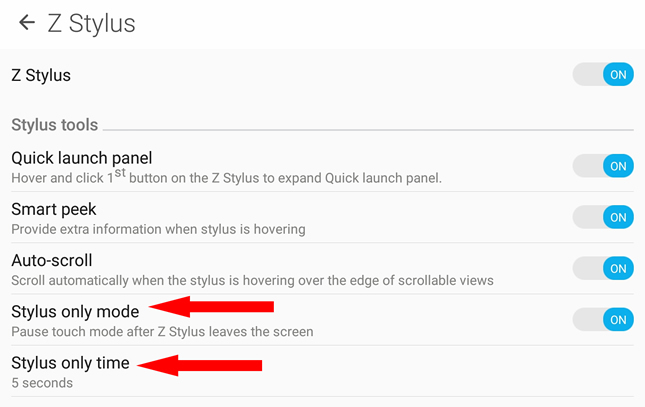Tap the Stylus only mode title
The image size is (645, 407).
pos(75,312)
